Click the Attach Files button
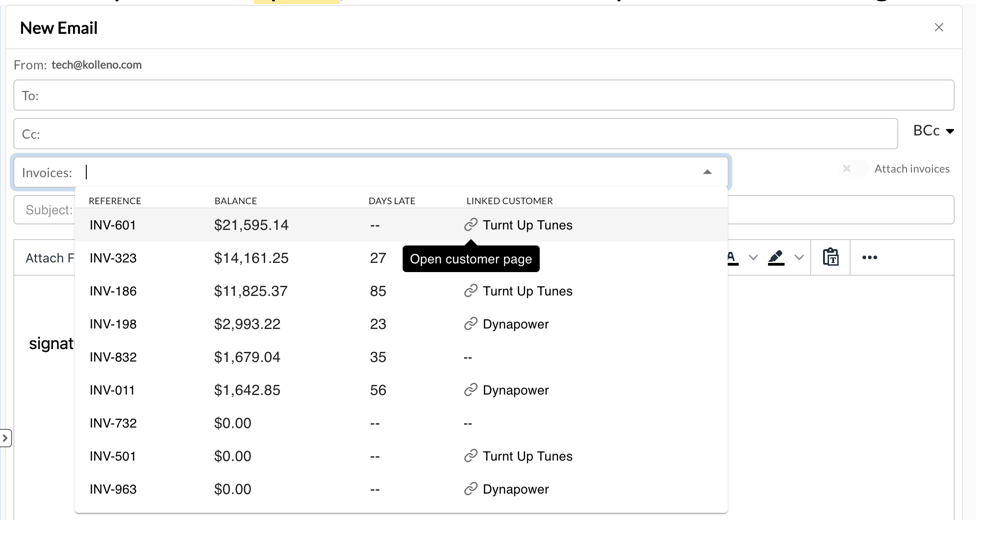 [x=49, y=258]
